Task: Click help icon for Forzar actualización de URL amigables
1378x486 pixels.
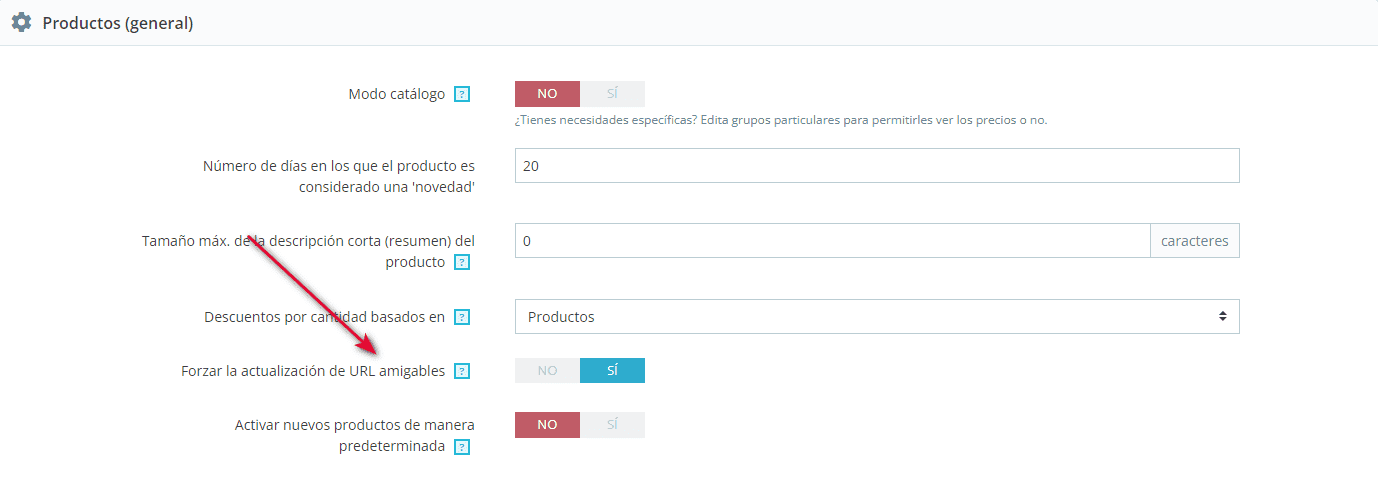Action: pyautogui.click(x=462, y=372)
